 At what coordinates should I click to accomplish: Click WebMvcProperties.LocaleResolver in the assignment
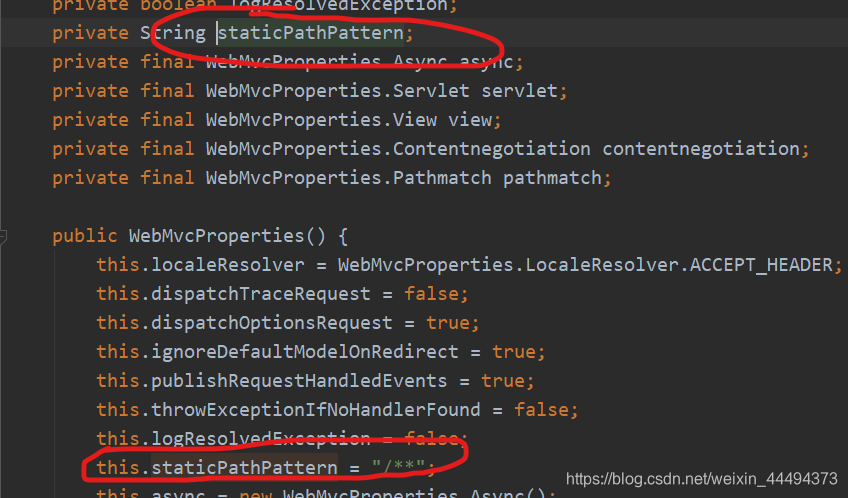tap(508, 265)
